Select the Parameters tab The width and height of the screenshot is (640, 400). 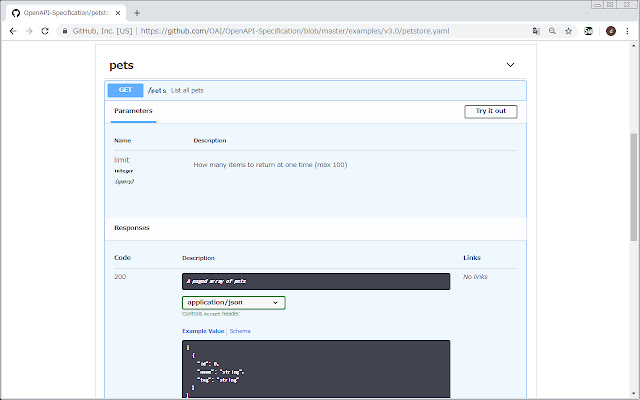tap(133, 111)
